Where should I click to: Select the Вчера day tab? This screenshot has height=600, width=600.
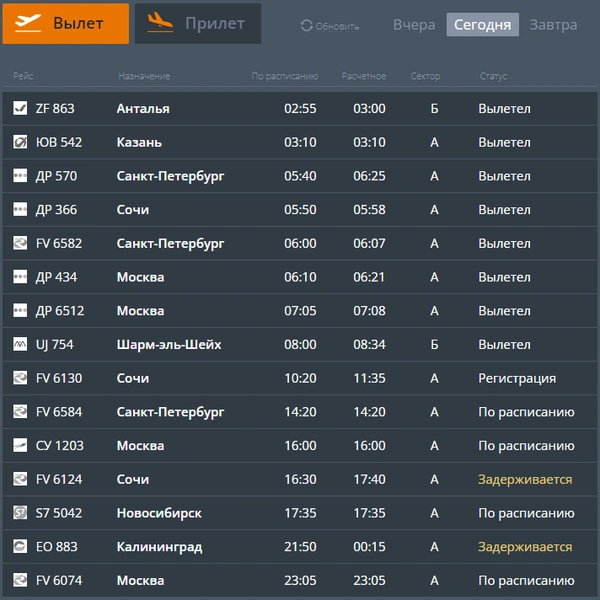click(x=414, y=25)
